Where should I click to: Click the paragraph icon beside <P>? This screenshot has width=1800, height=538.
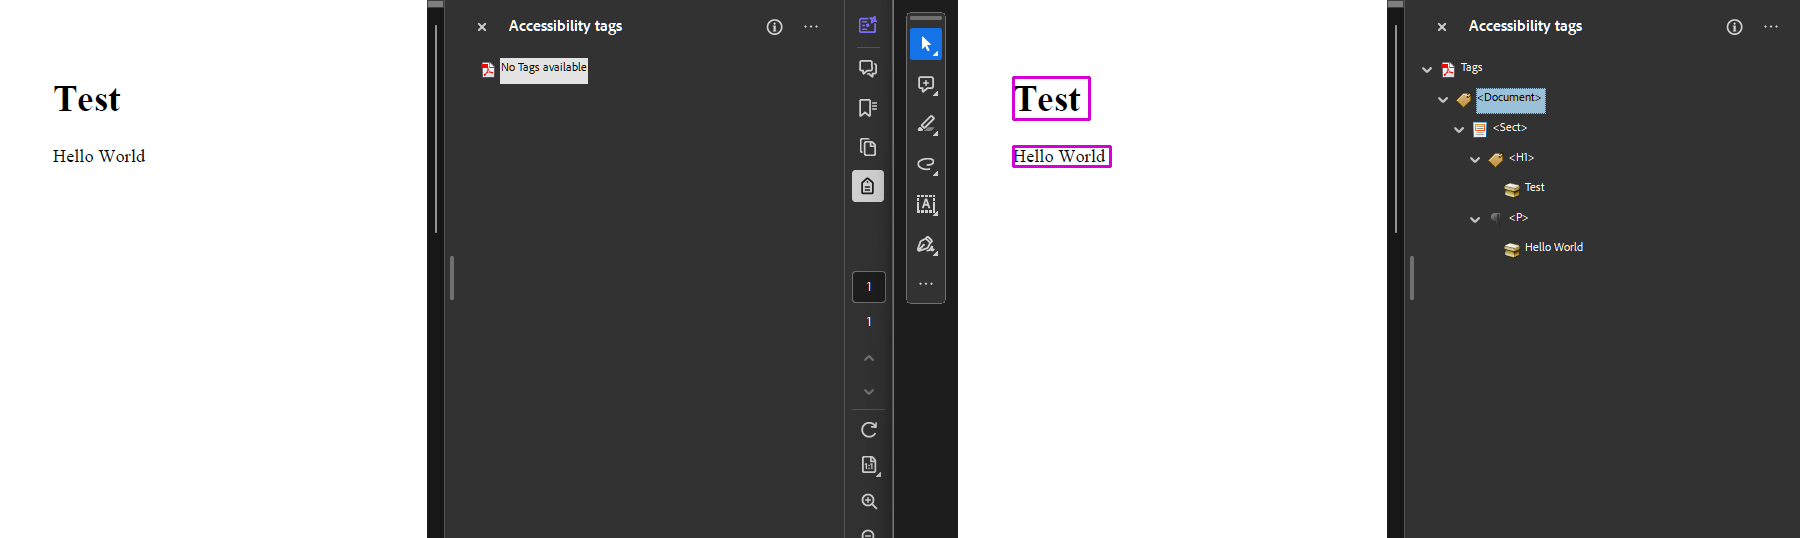click(x=1496, y=218)
